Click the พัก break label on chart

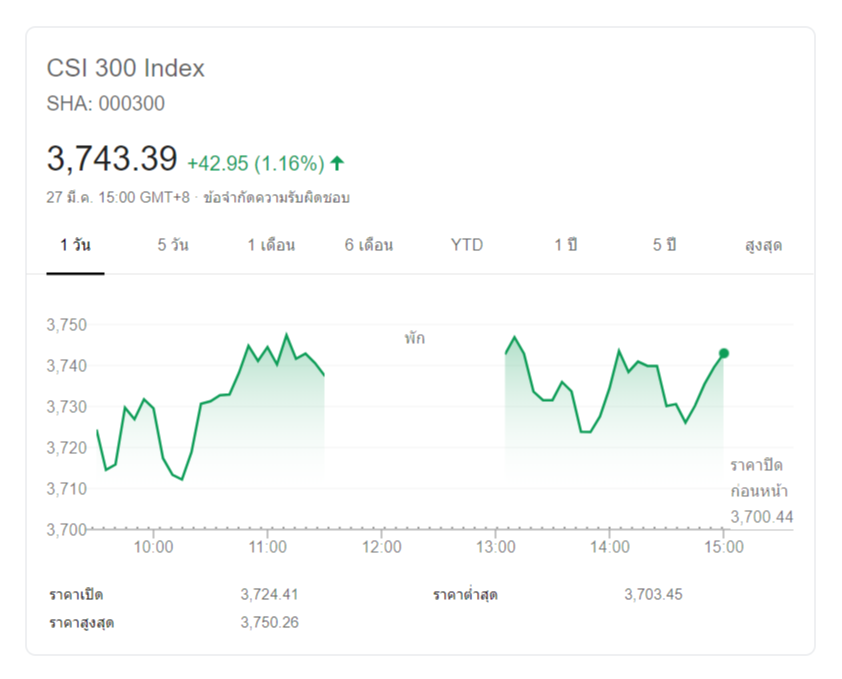414,338
